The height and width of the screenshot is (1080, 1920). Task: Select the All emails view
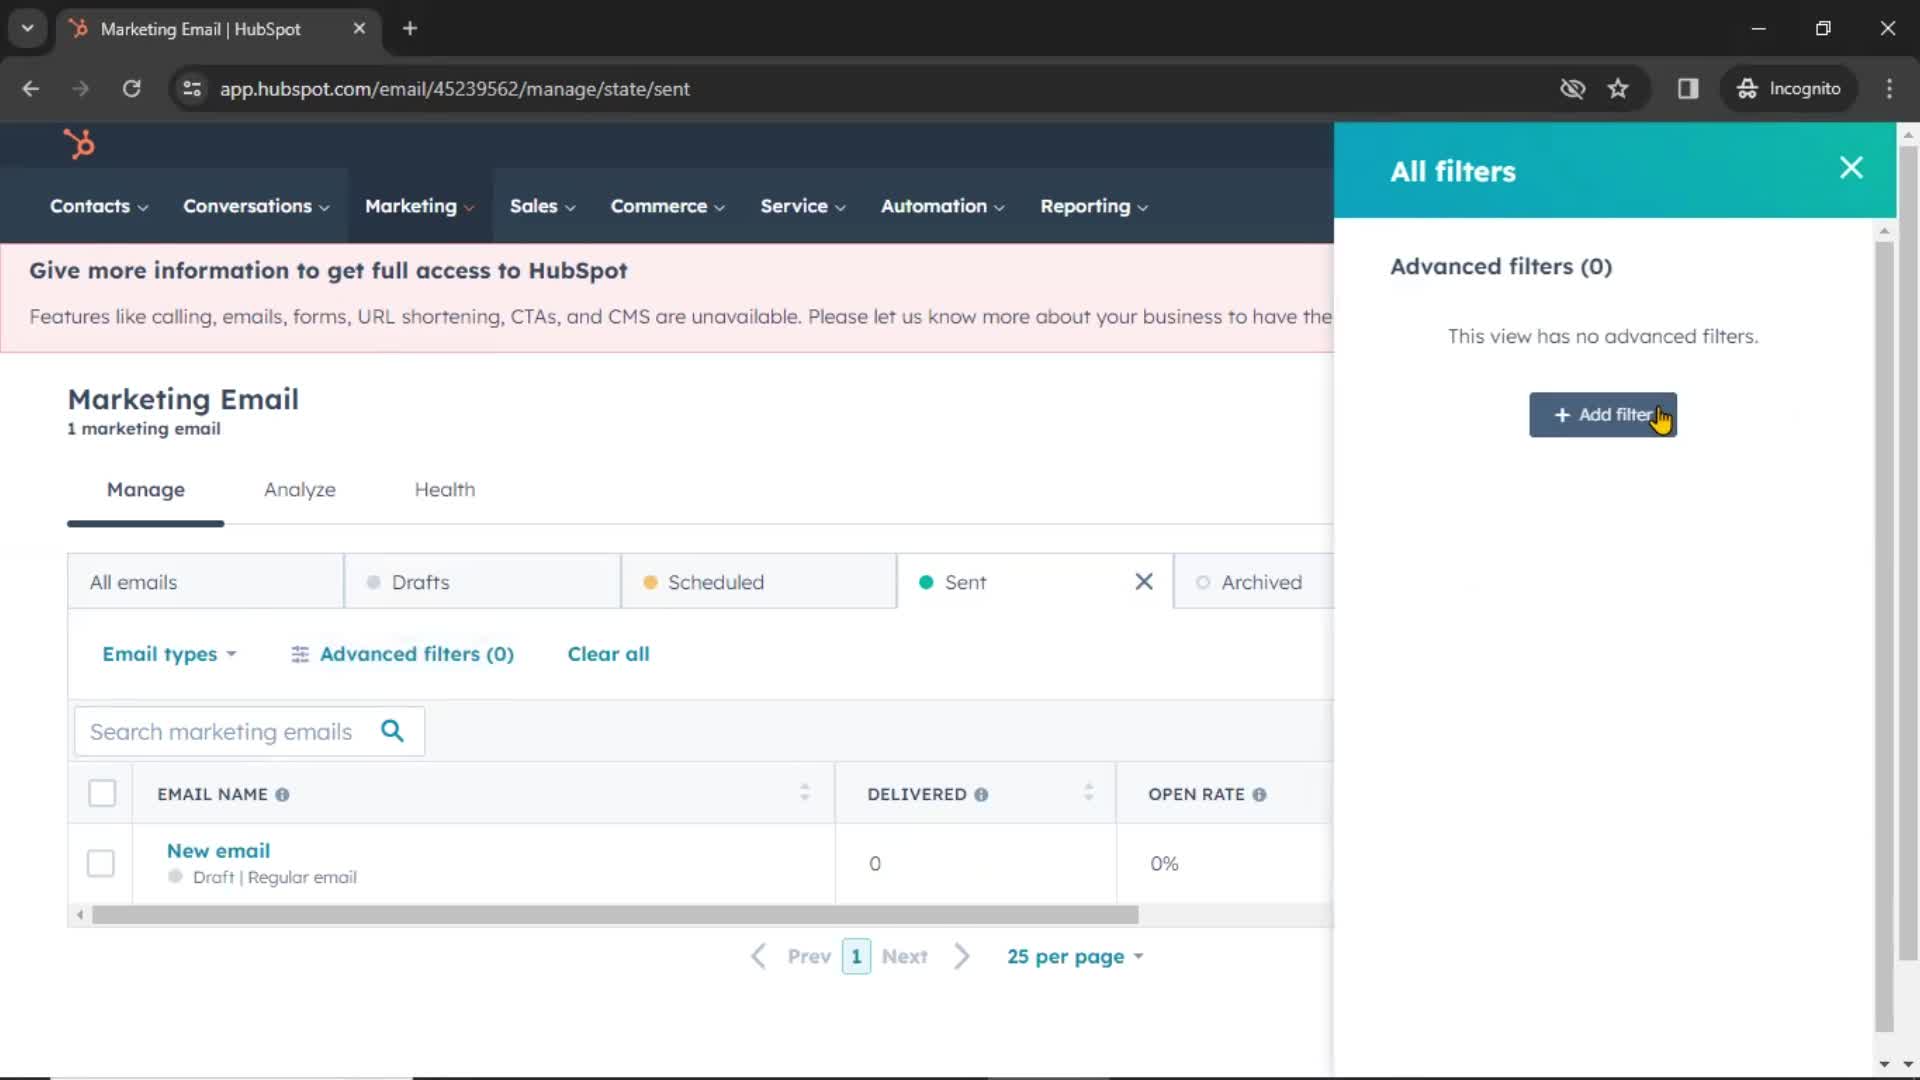(x=206, y=582)
